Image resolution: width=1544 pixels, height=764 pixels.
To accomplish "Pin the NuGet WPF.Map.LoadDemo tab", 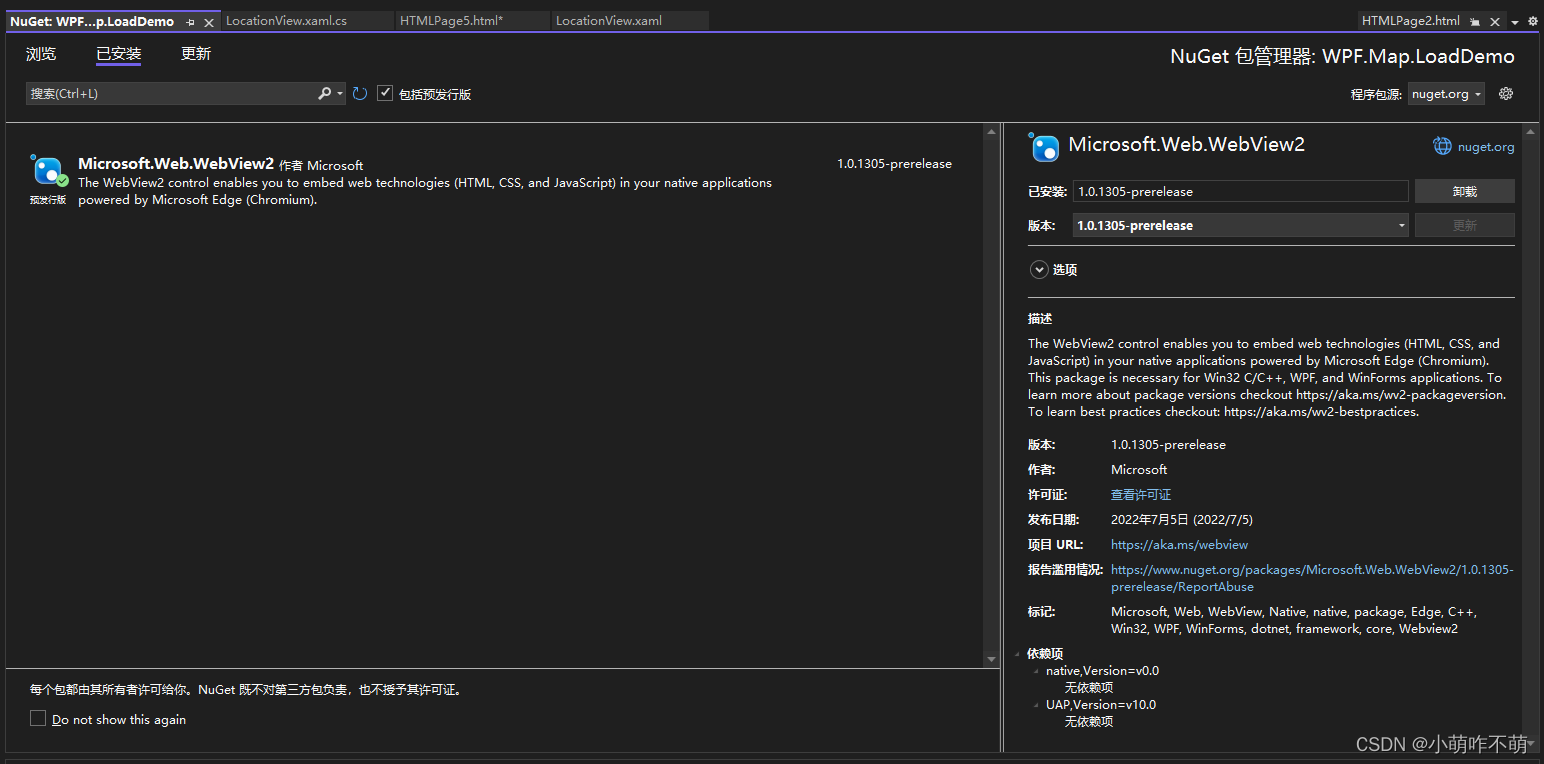I will click(191, 22).
